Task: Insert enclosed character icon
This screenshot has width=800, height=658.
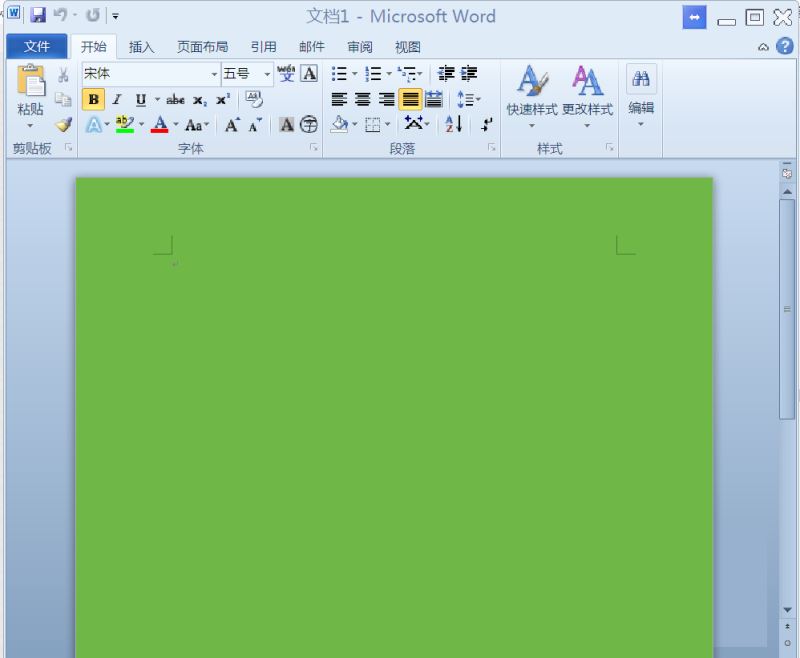Action: pos(309,125)
